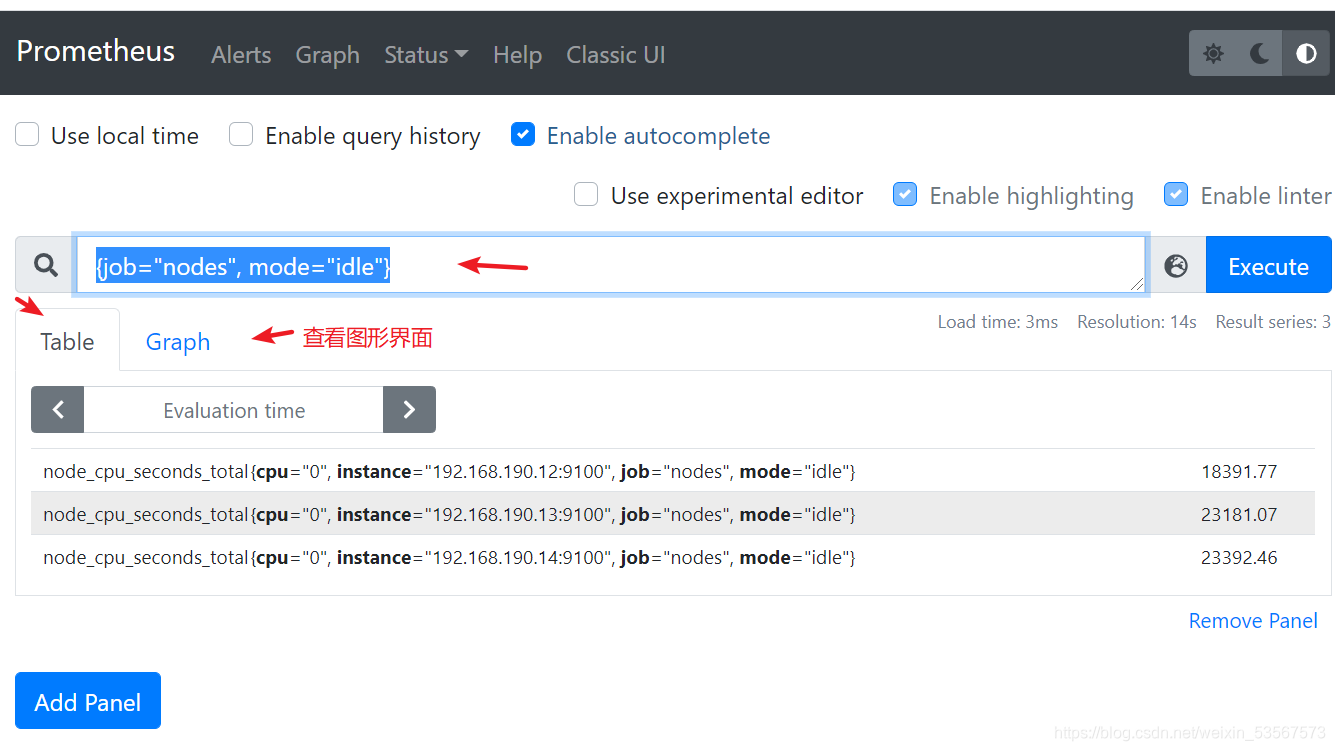Viewport: 1335px width, 751px height.
Task: Click Remove Panel link
Action: point(1253,621)
